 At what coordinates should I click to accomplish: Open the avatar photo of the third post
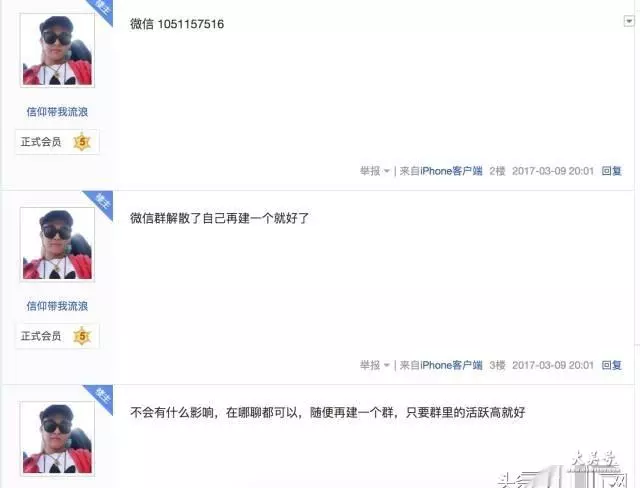coord(58,439)
